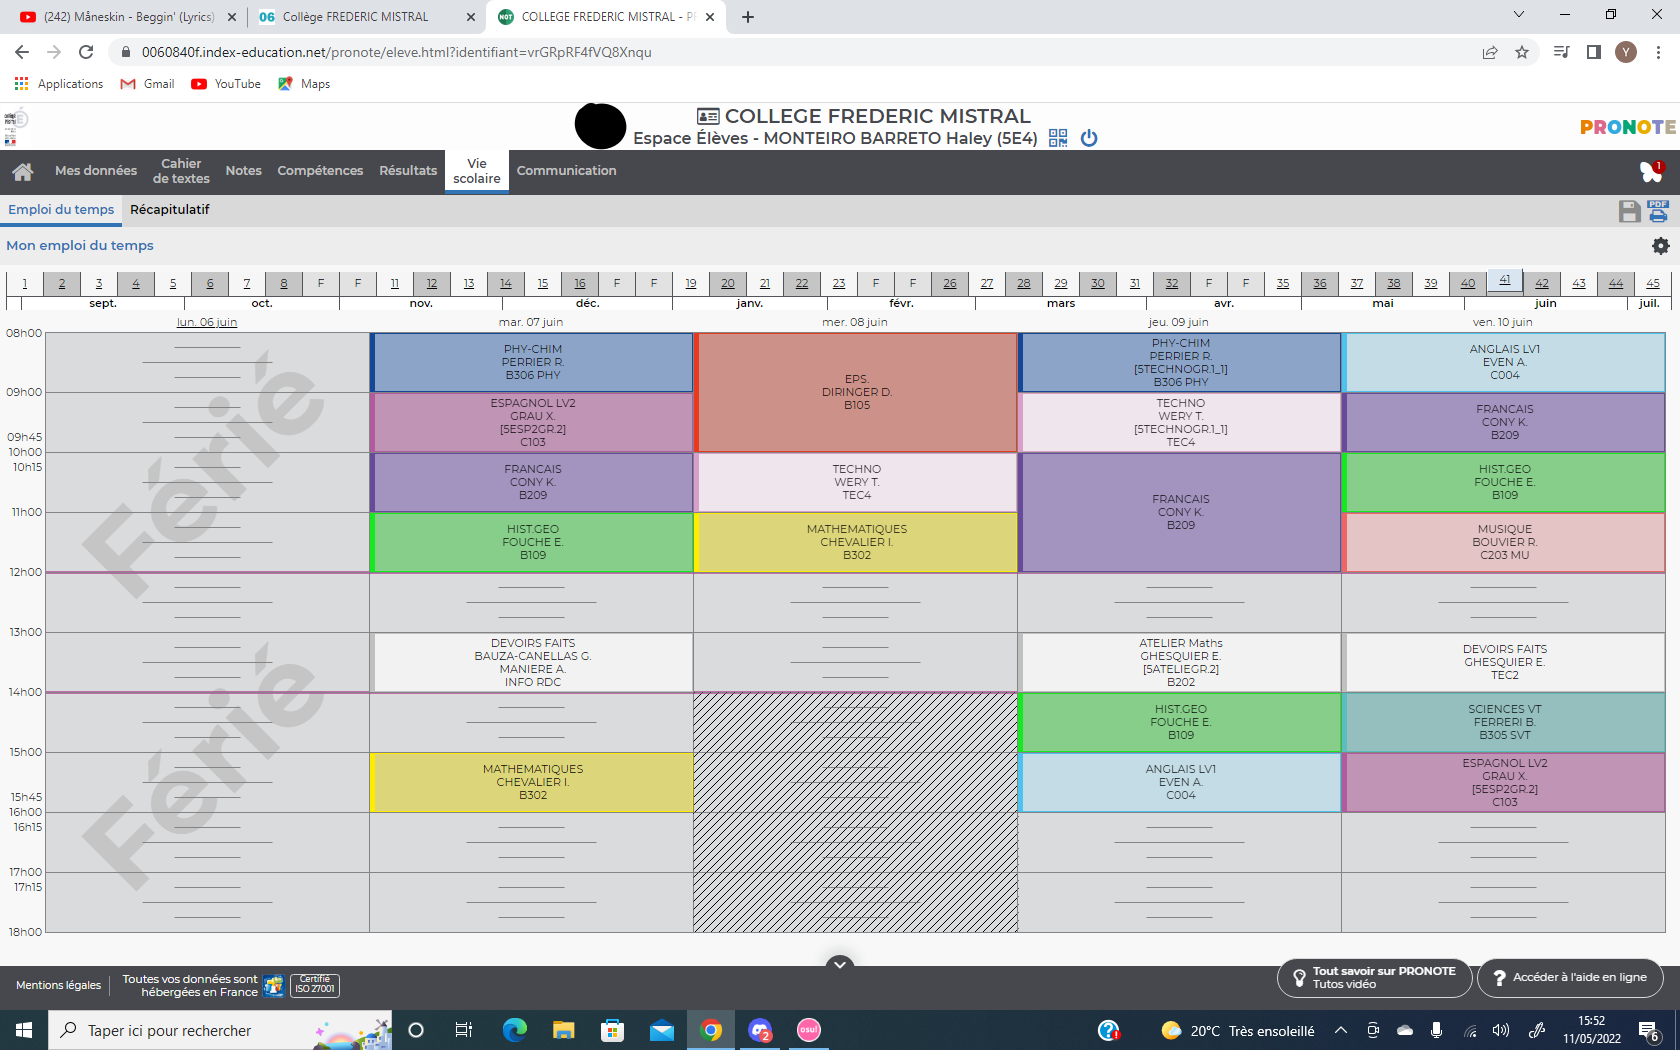Expand the bottom footer chevron
This screenshot has width=1680, height=1050.
coord(840,964)
